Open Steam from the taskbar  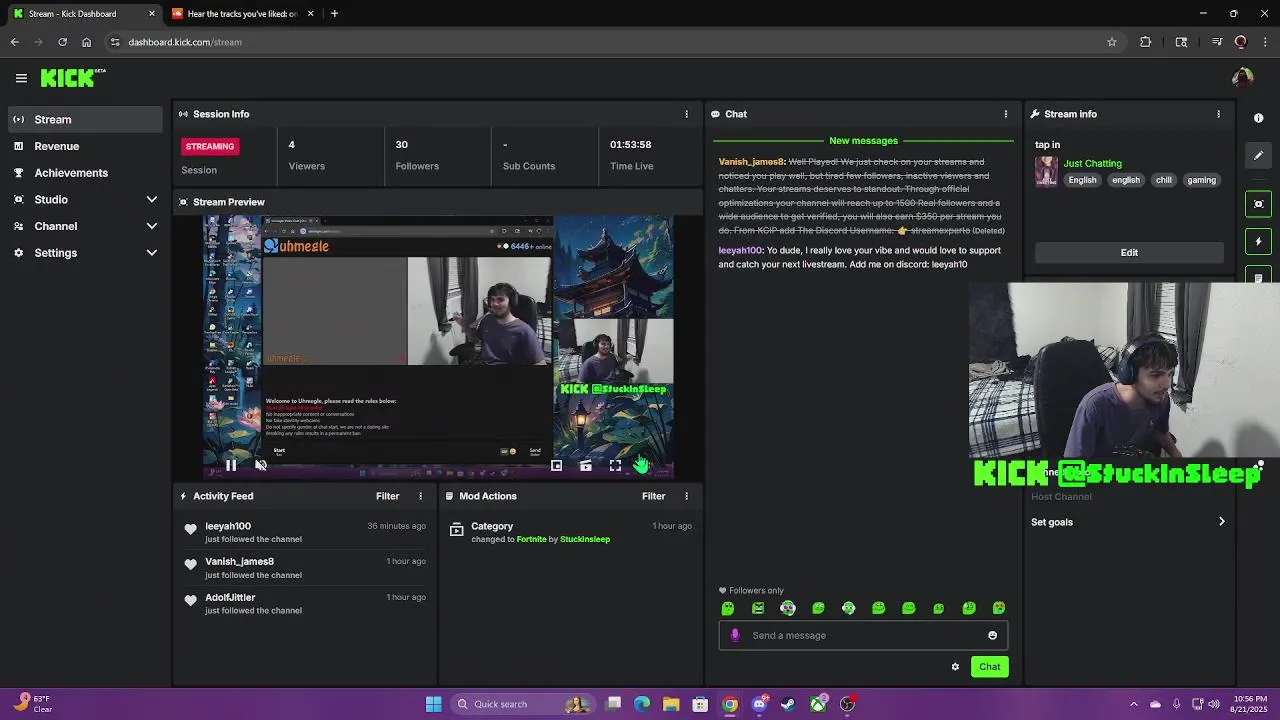point(788,704)
